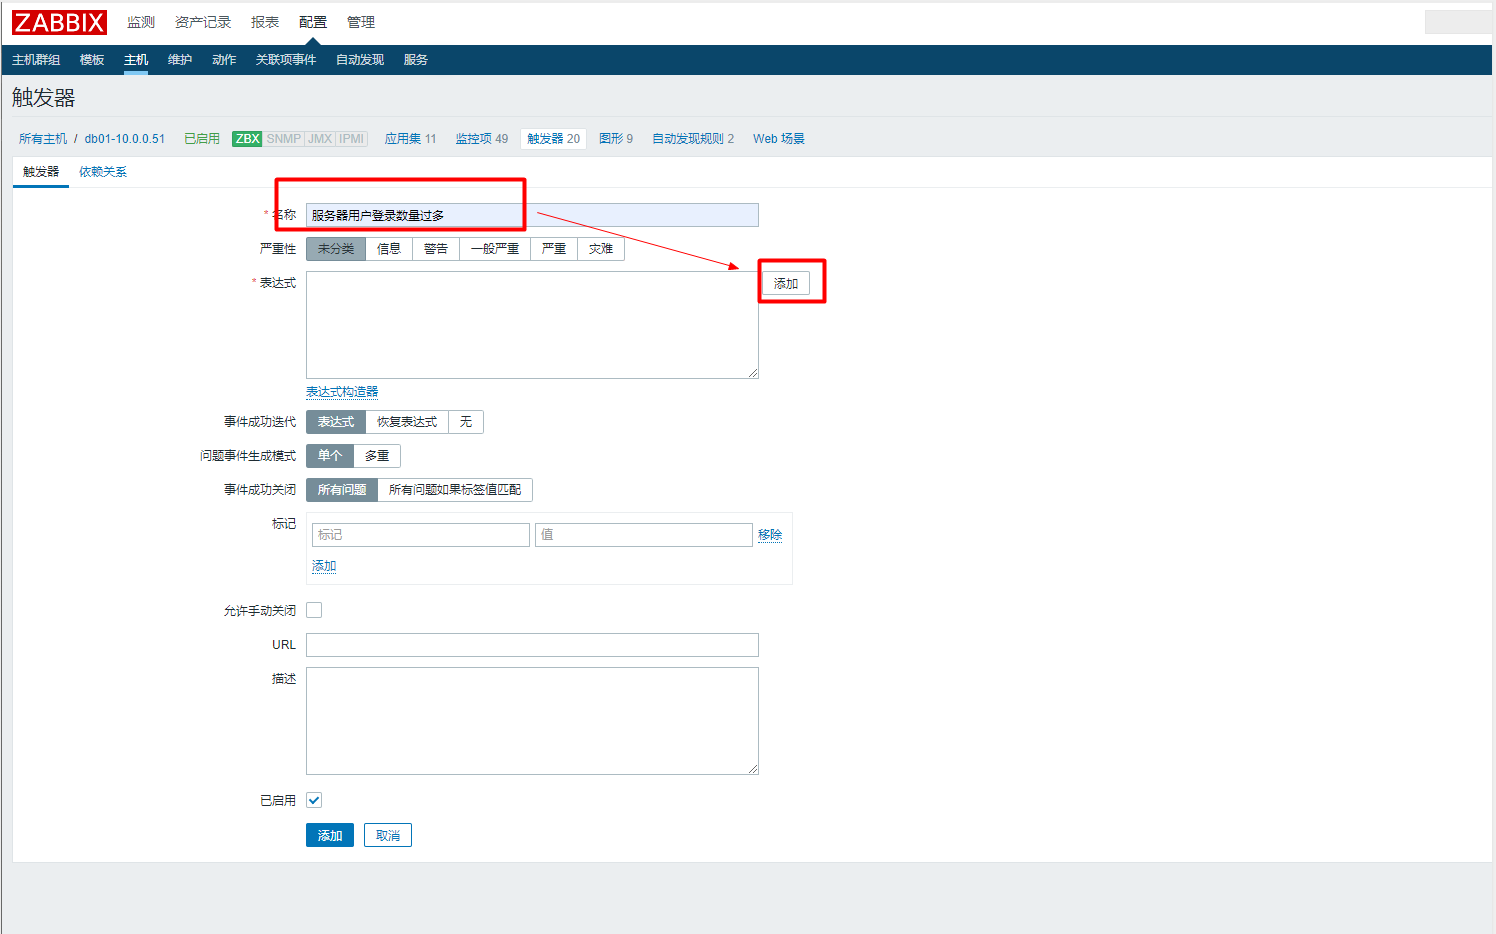1496x934 pixels.
Task: Go to 服务 submenu
Action: coord(416,60)
